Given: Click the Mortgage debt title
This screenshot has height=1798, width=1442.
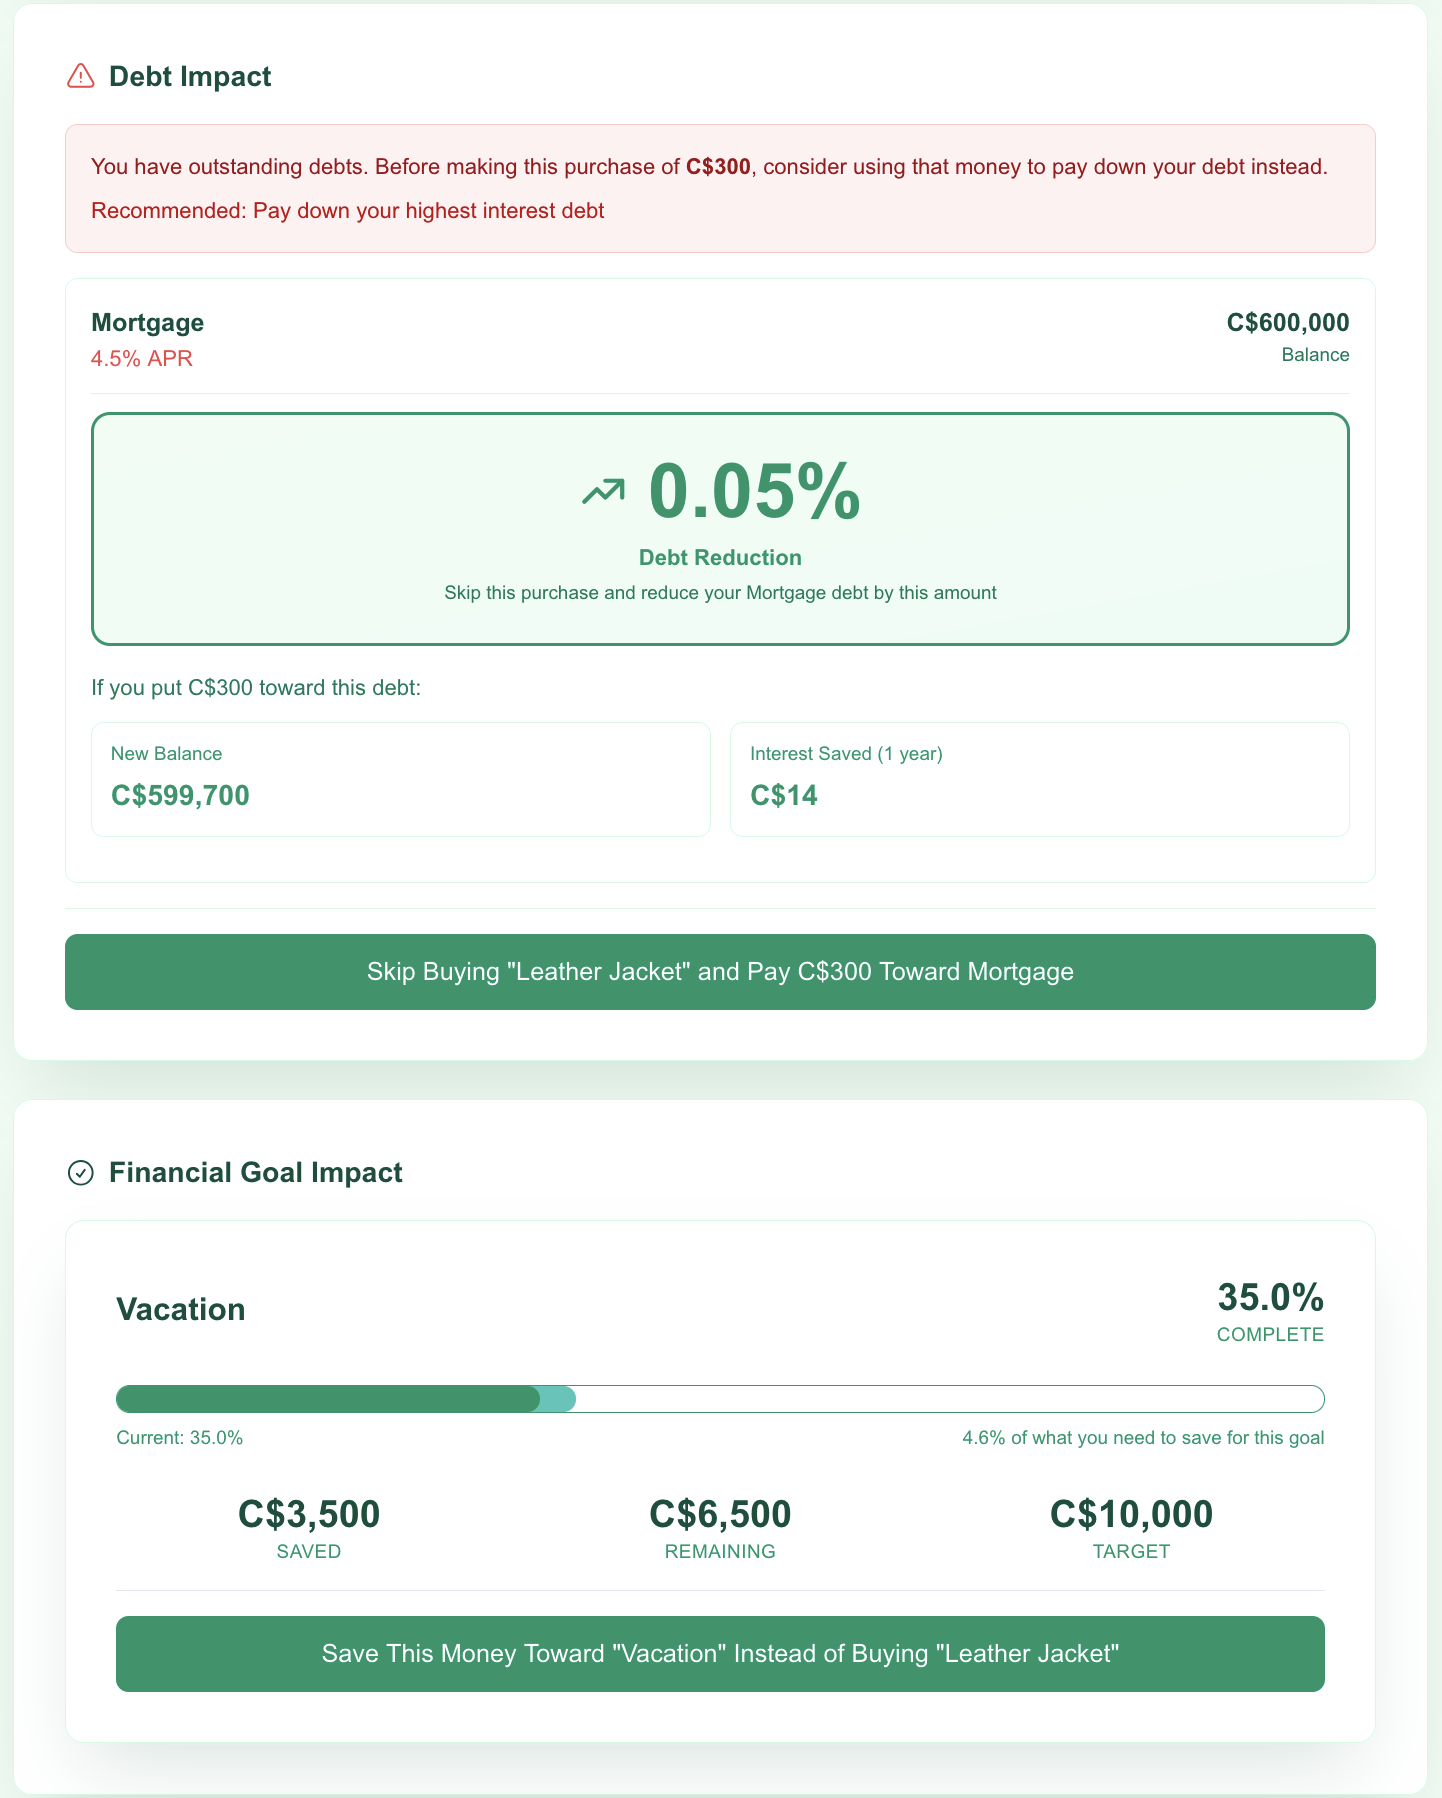Looking at the screenshot, I should [x=147, y=322].
